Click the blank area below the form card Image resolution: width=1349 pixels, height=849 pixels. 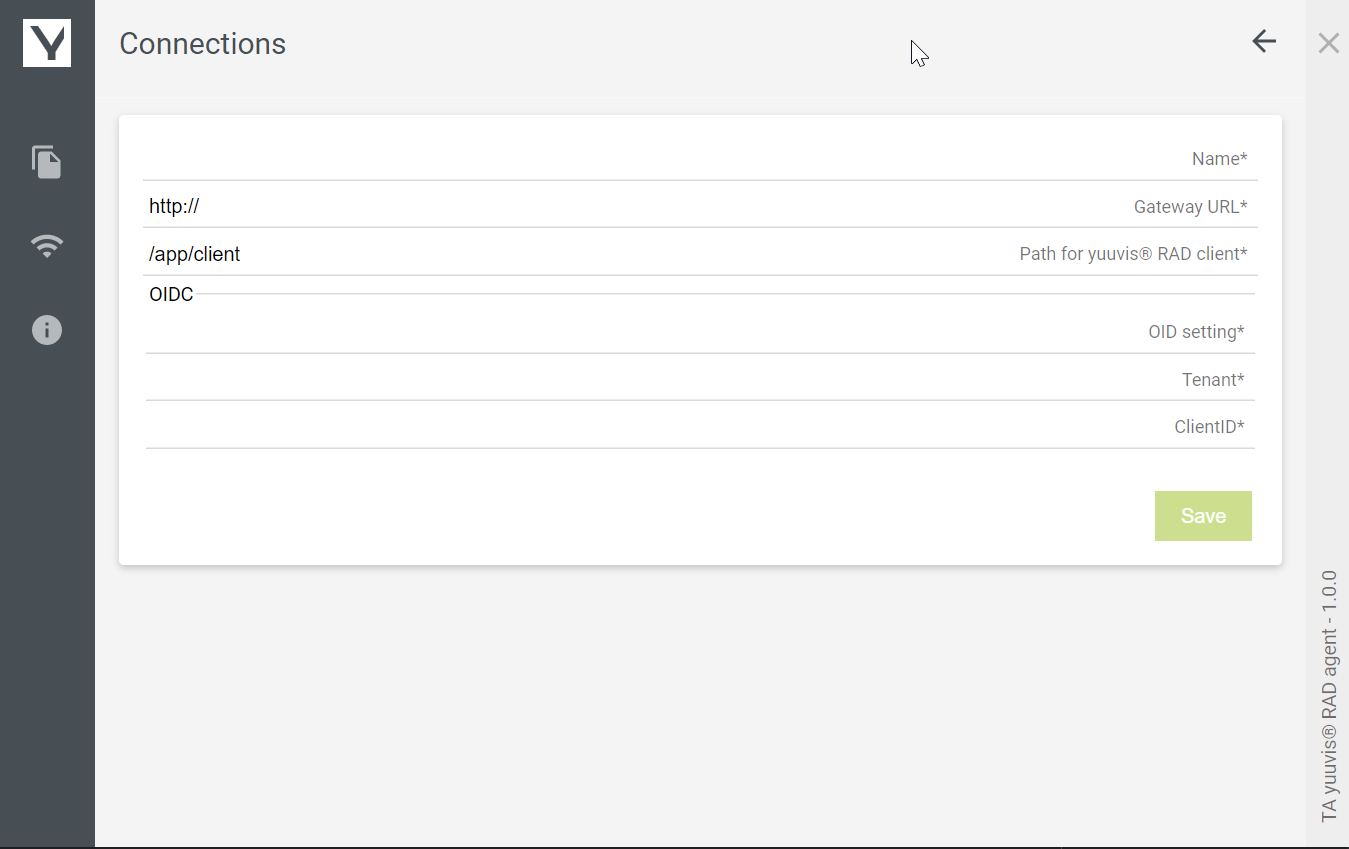[700, 700]
